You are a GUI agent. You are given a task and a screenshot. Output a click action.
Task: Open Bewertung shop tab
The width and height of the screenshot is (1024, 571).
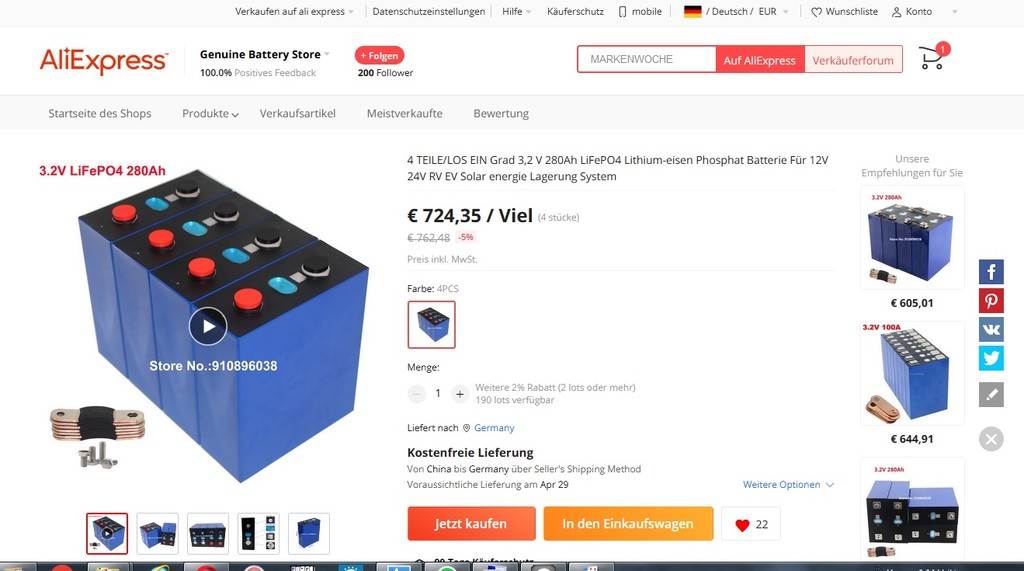(501, 114)
